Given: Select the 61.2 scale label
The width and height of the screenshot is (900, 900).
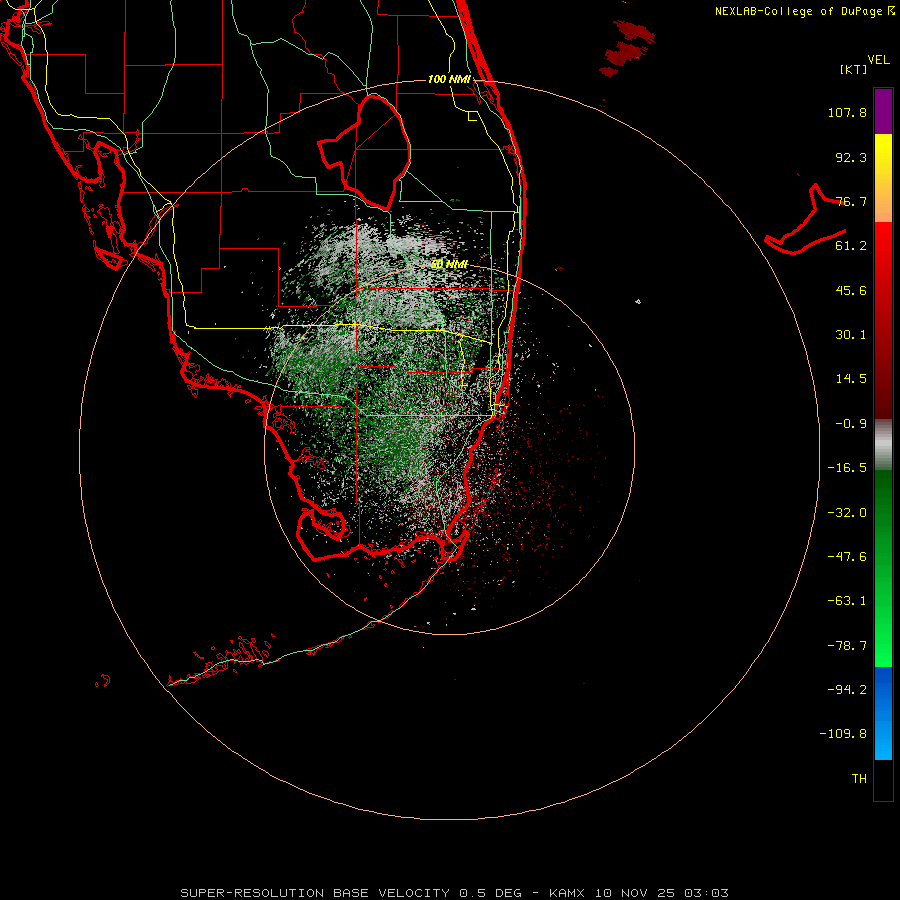Looking at the screenshot, I should point(851,246).
